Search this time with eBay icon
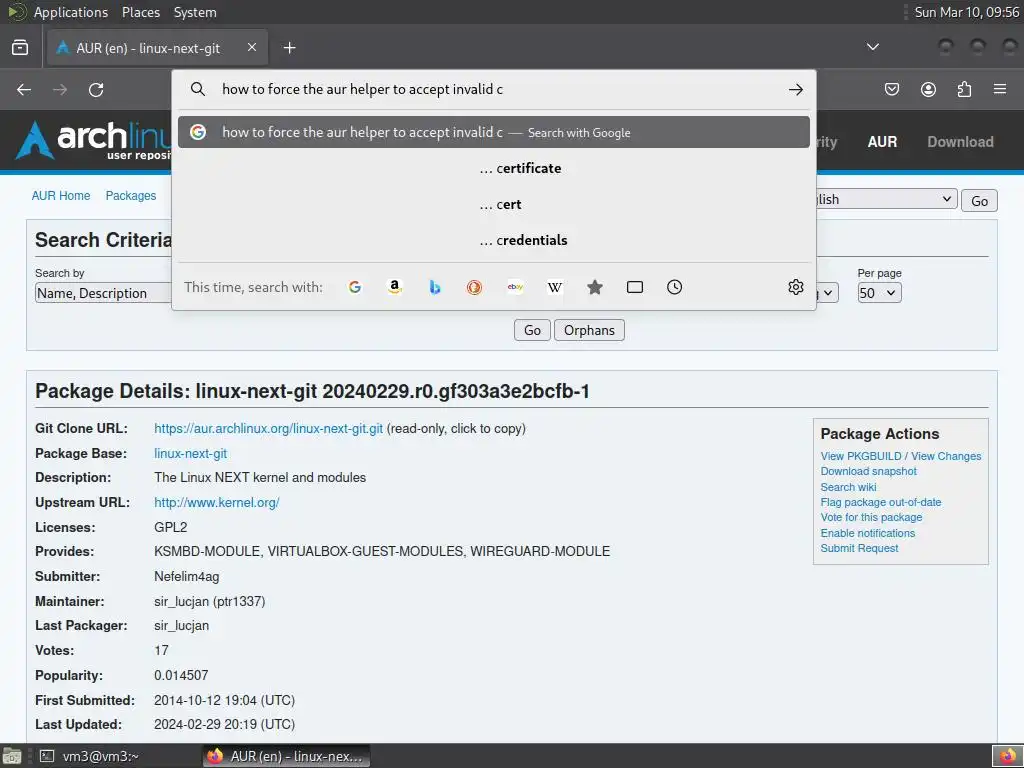The width and height of the screenshot is (1024, 768). [x=515, y=287]
